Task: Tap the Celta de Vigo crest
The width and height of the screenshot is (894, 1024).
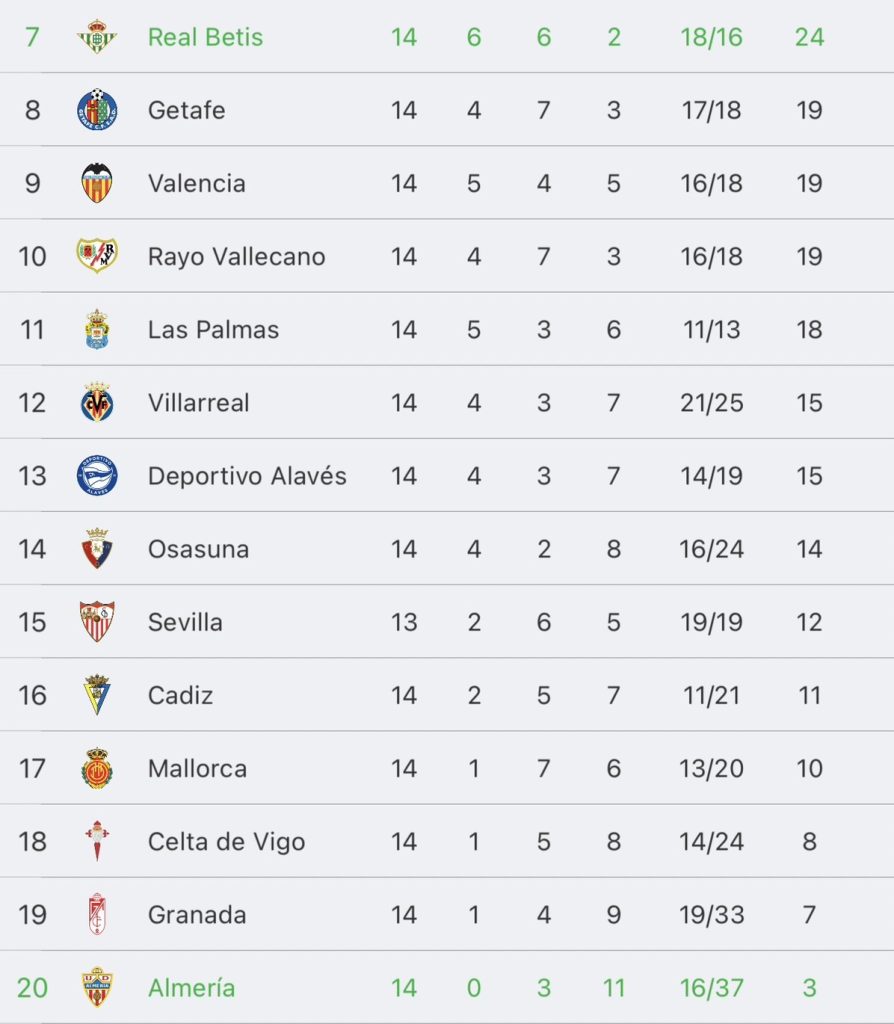Action: point(97,841)
